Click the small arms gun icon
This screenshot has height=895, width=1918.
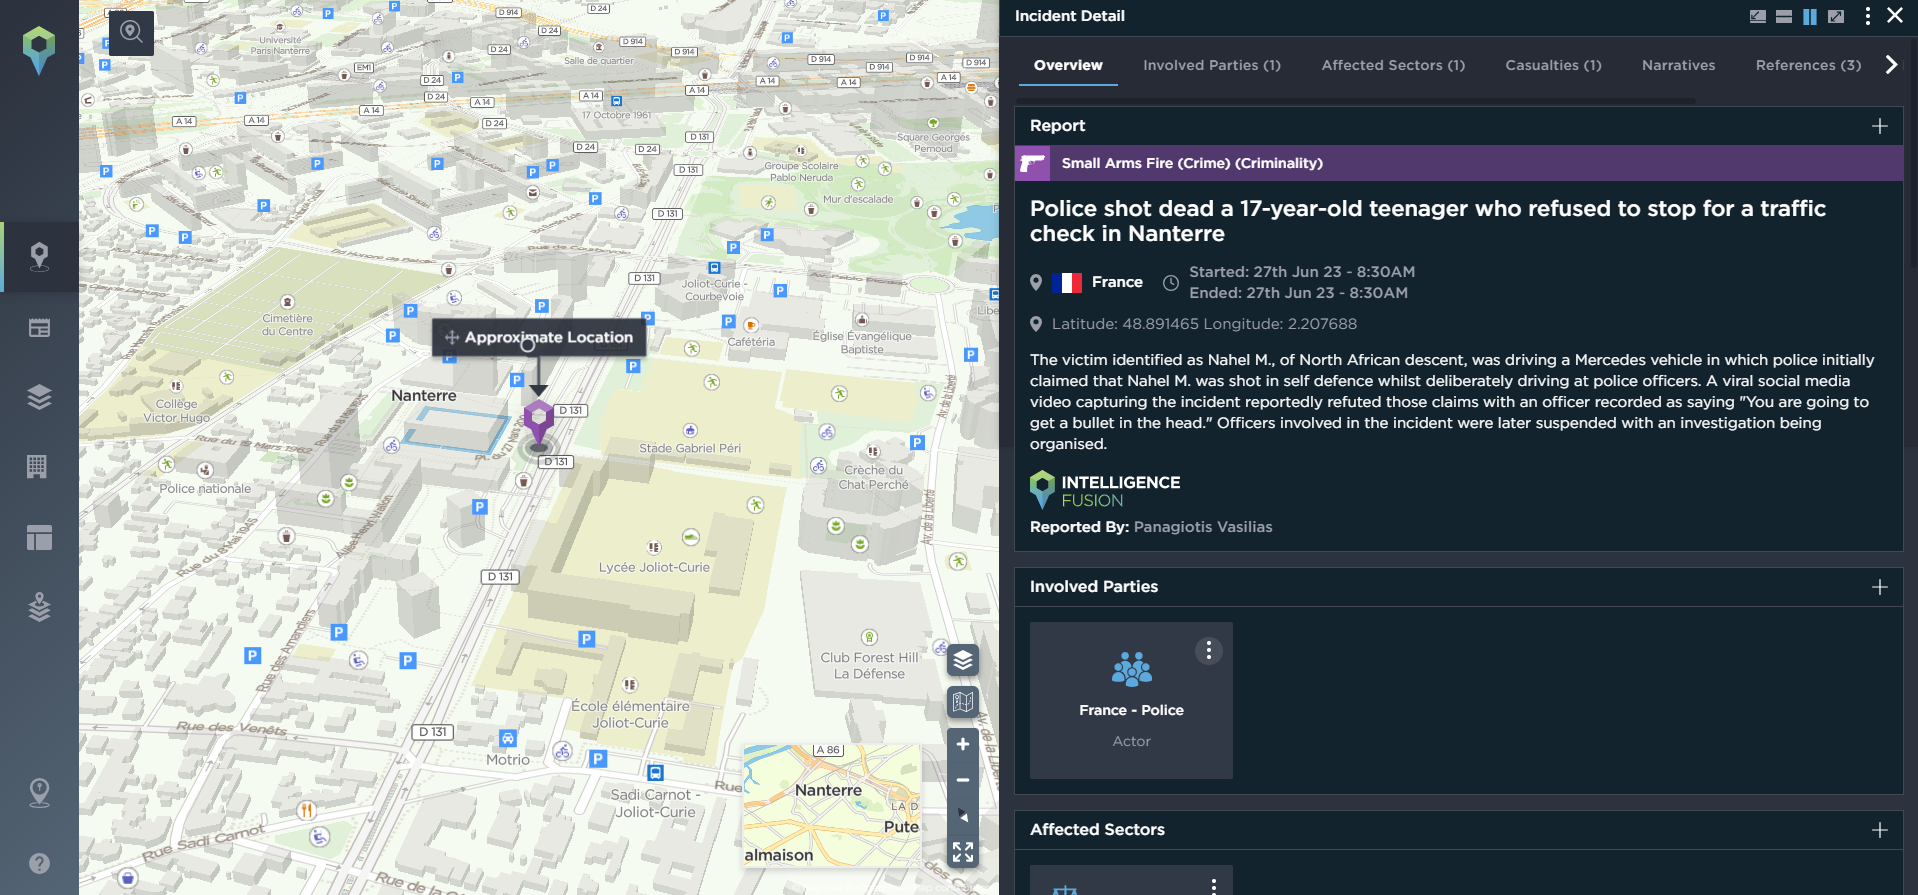[x=1032, y=163]
